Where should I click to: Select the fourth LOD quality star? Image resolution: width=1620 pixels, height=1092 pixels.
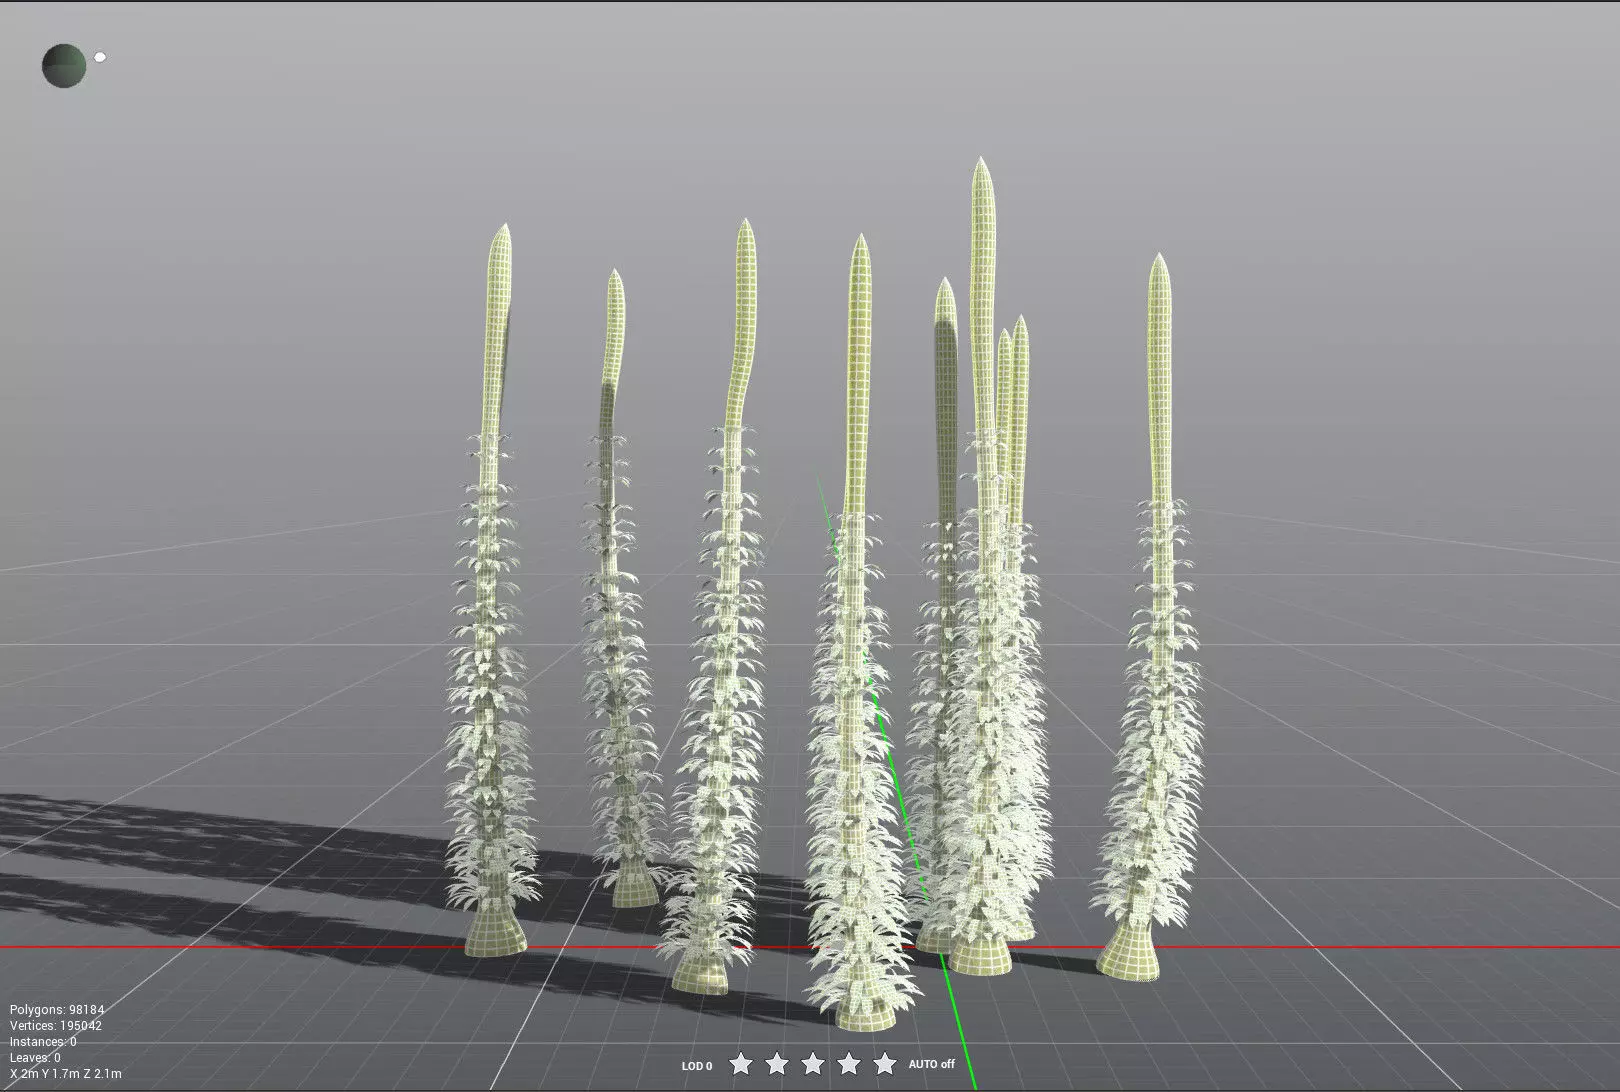(x=849, y=1063)
